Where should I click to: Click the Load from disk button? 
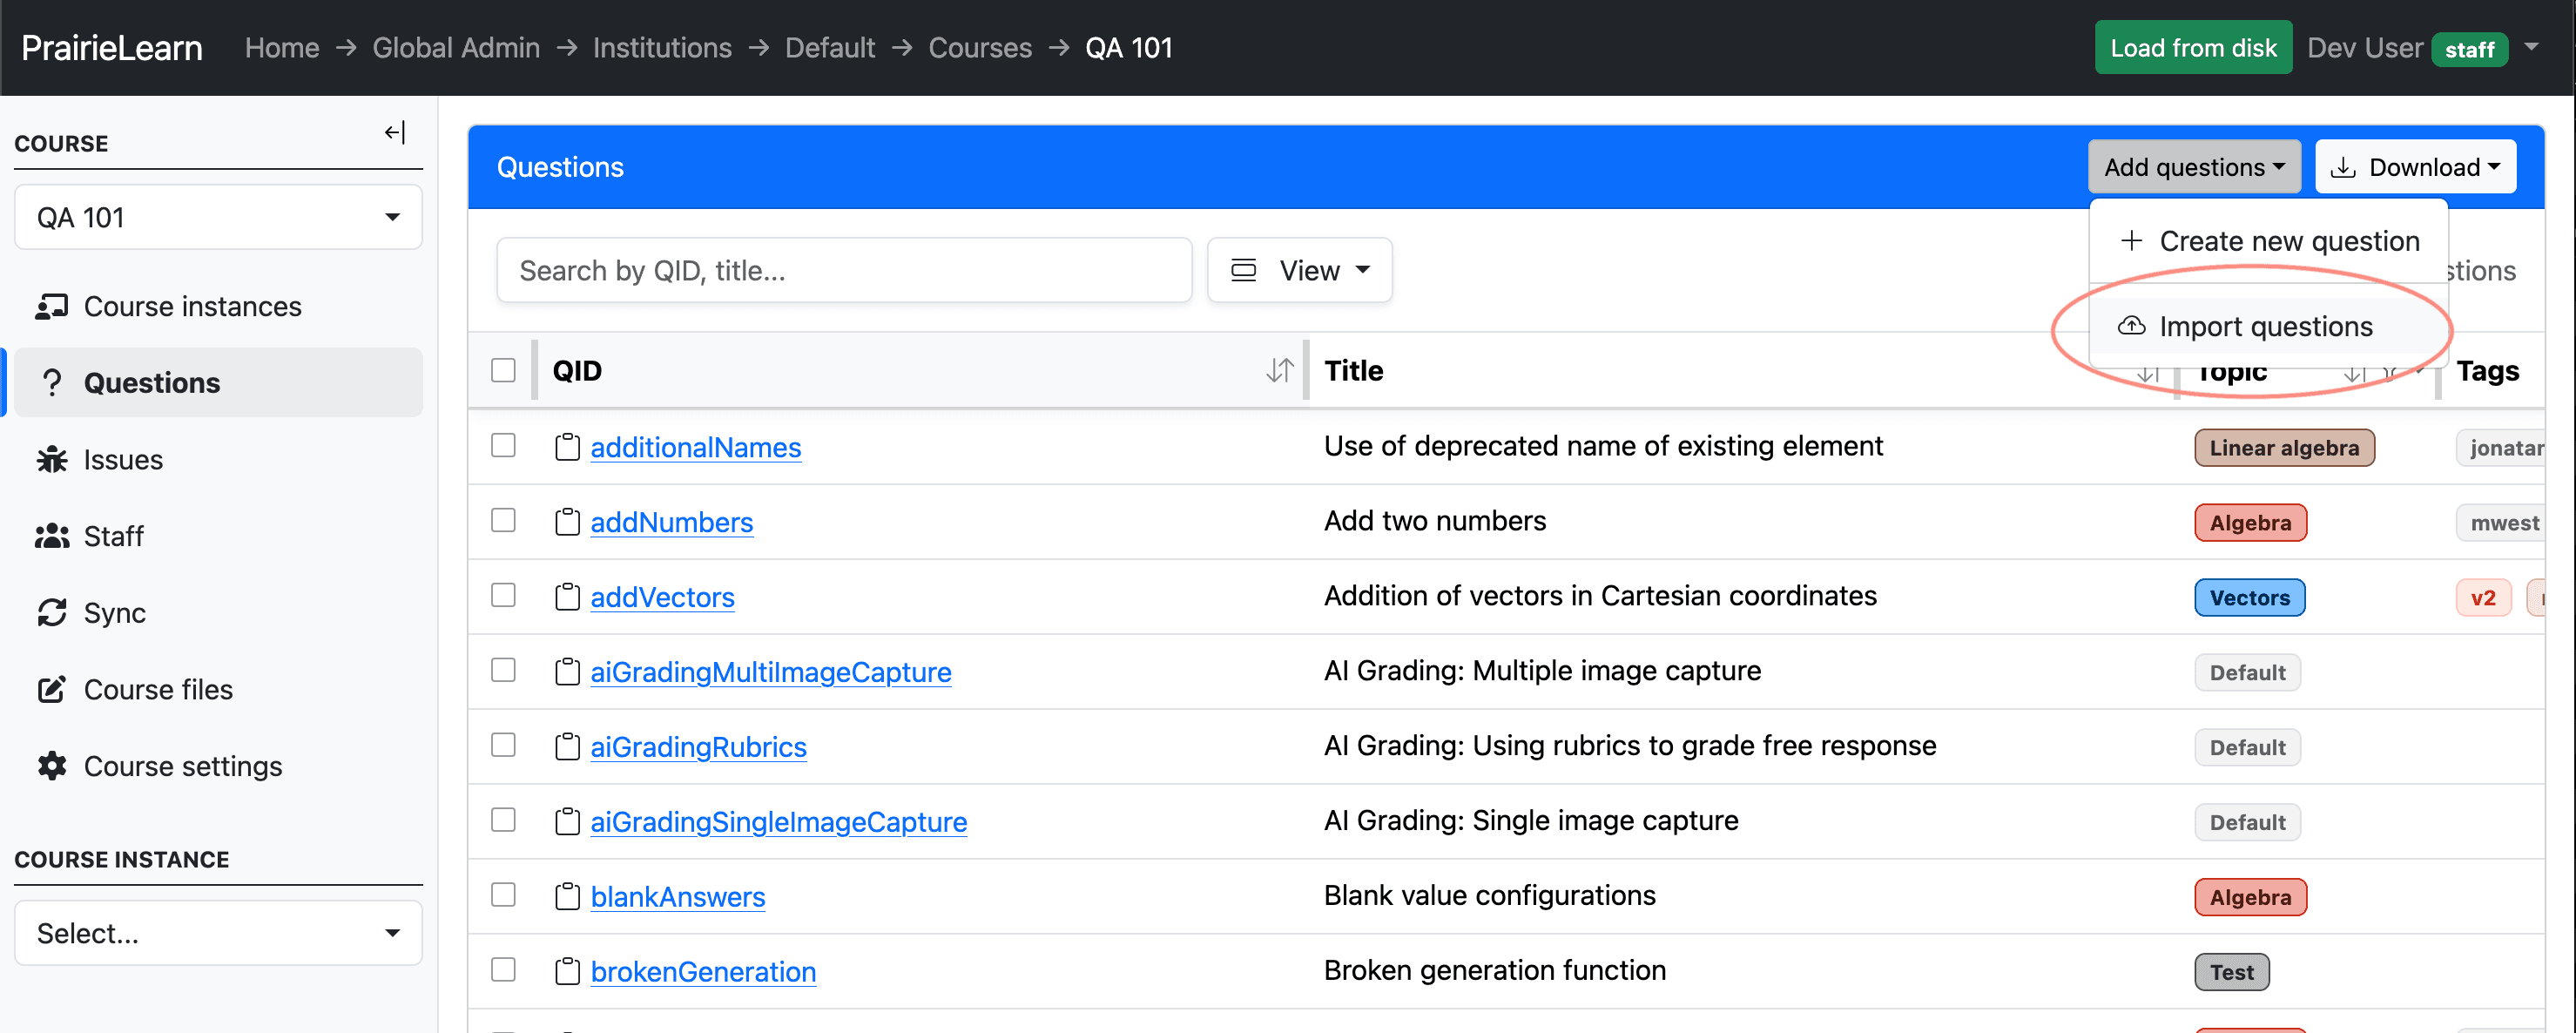pyautogui.click(x=2192, y=48)
